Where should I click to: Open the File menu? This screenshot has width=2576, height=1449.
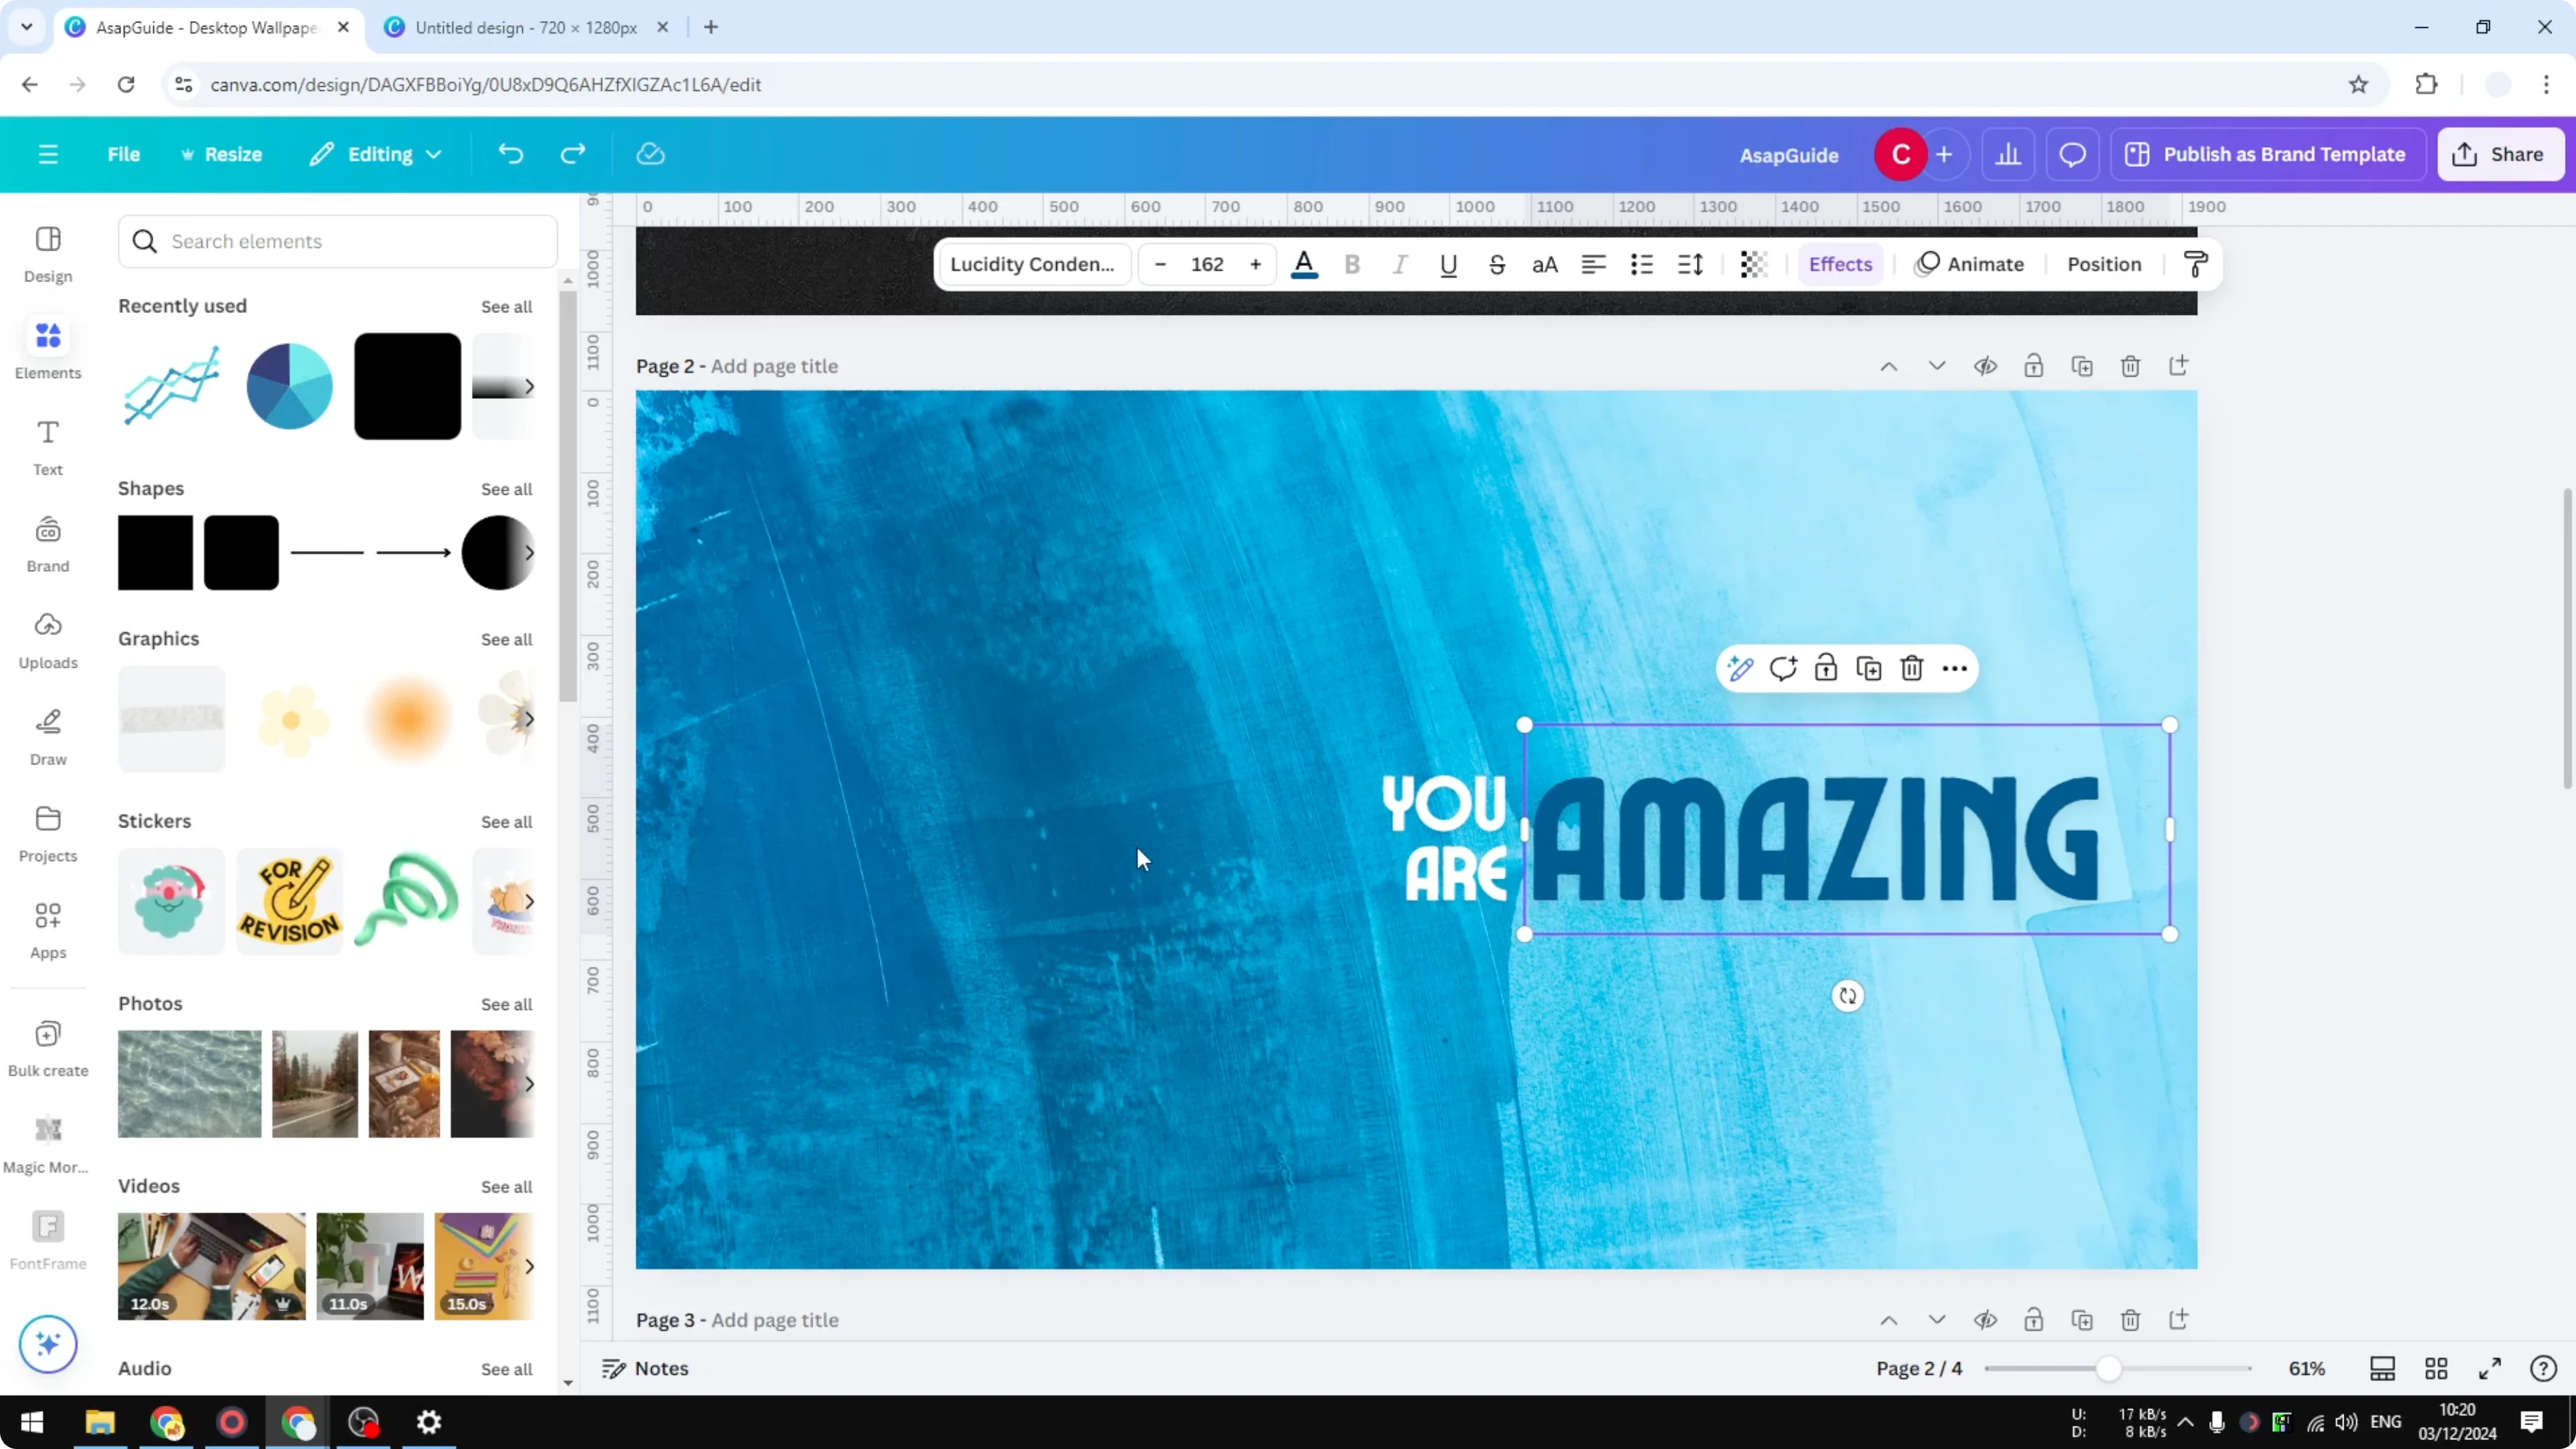click(124, 154)
